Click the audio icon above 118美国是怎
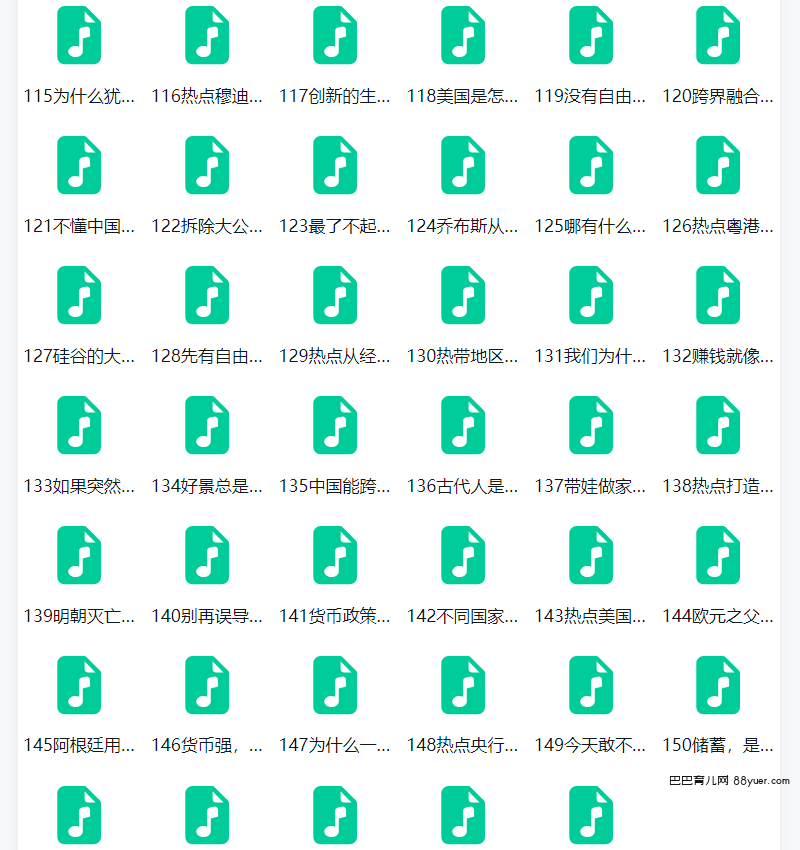This screenshot has width=800, height=850. 463,35
